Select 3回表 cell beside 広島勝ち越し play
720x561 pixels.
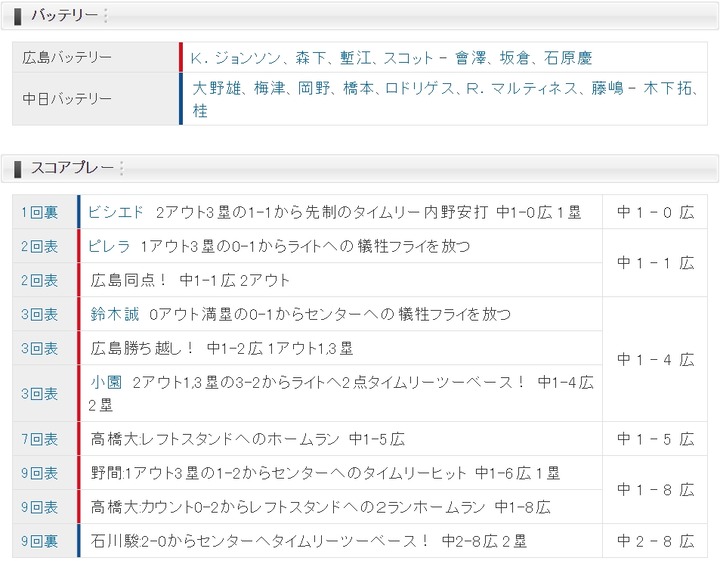click(45, 348)
